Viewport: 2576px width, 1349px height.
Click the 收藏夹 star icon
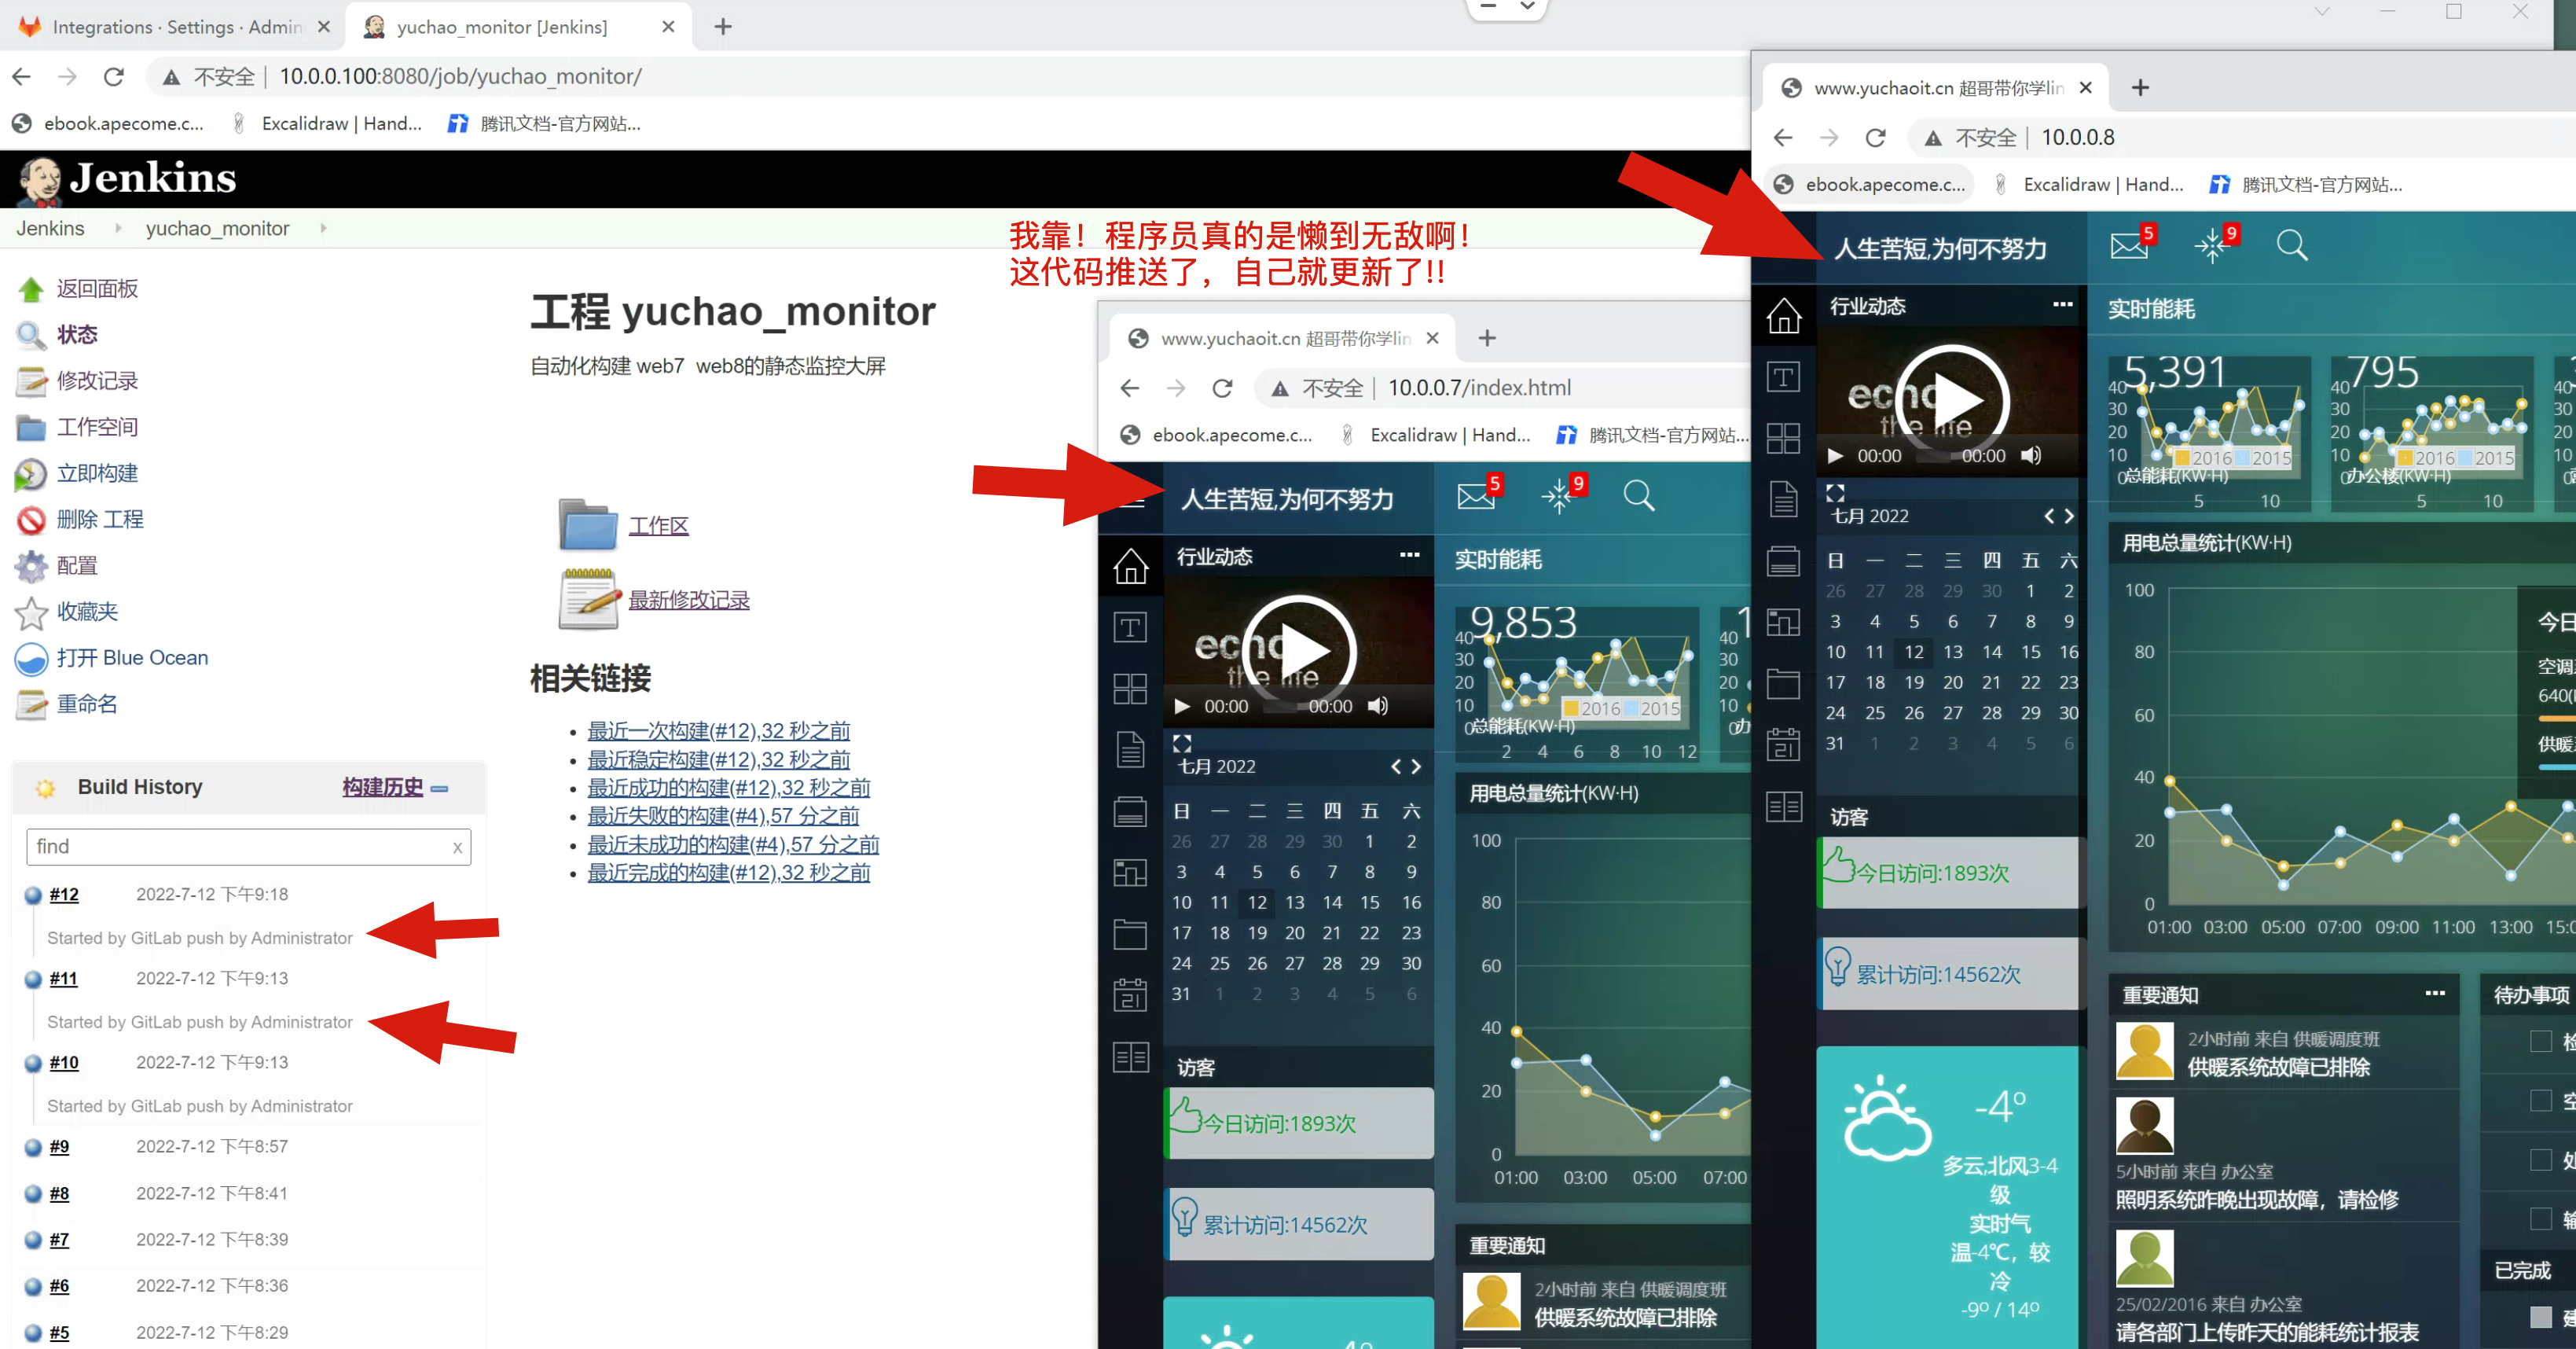click(x=30, y=612)
